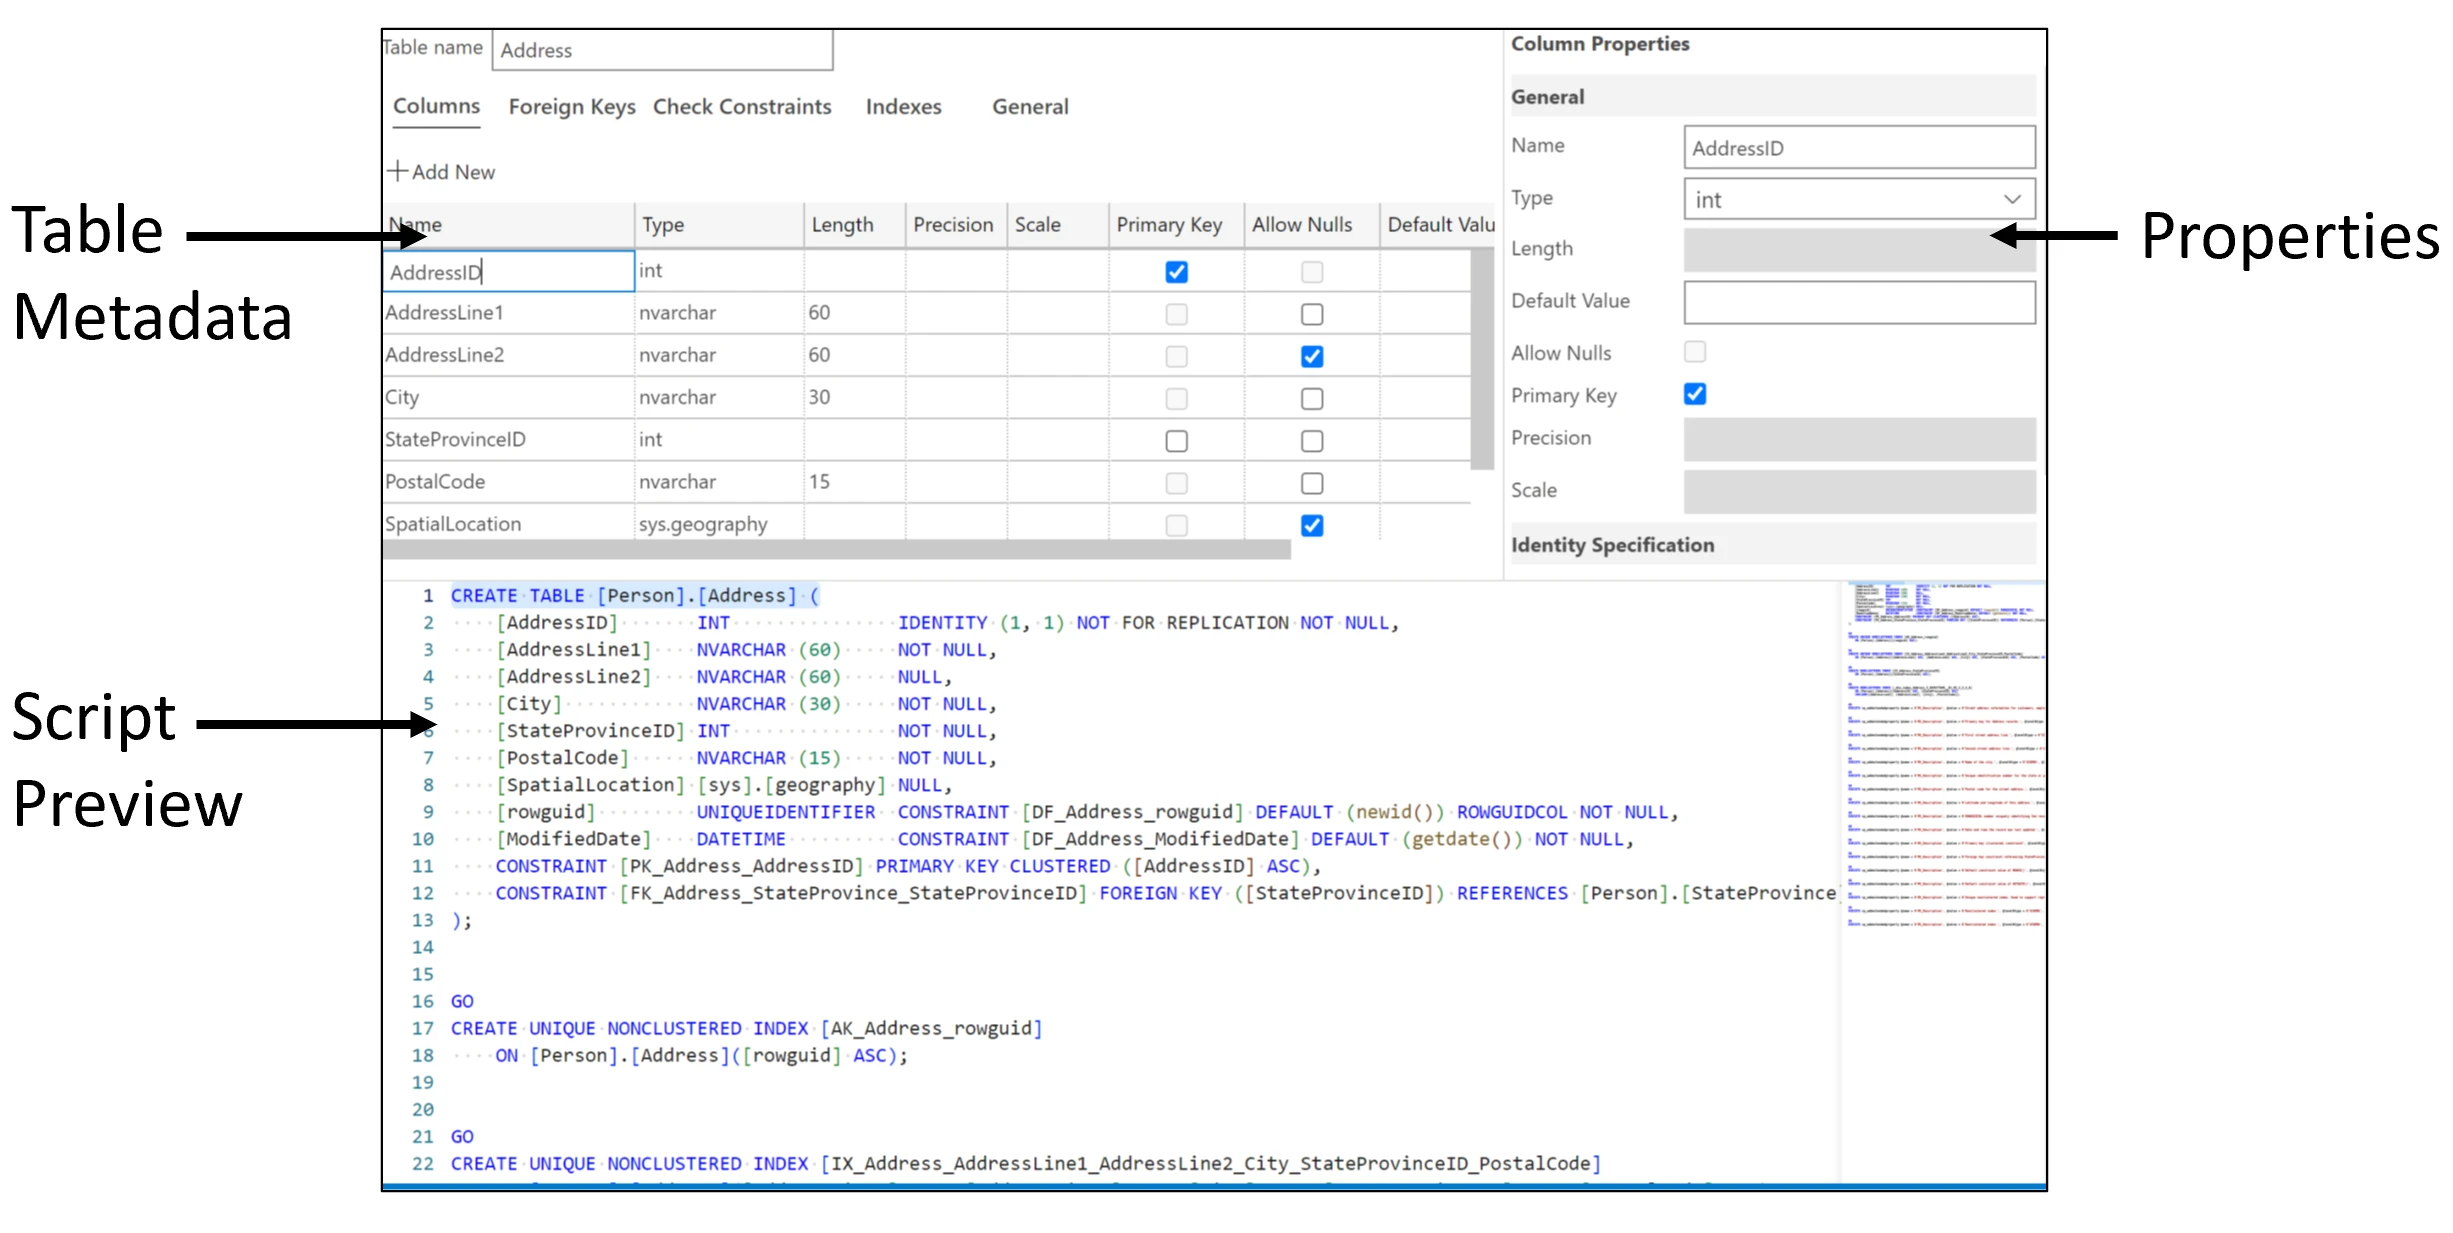
Task: Click the horizontal scrollbar below the column grid
Action: [838, 549]
